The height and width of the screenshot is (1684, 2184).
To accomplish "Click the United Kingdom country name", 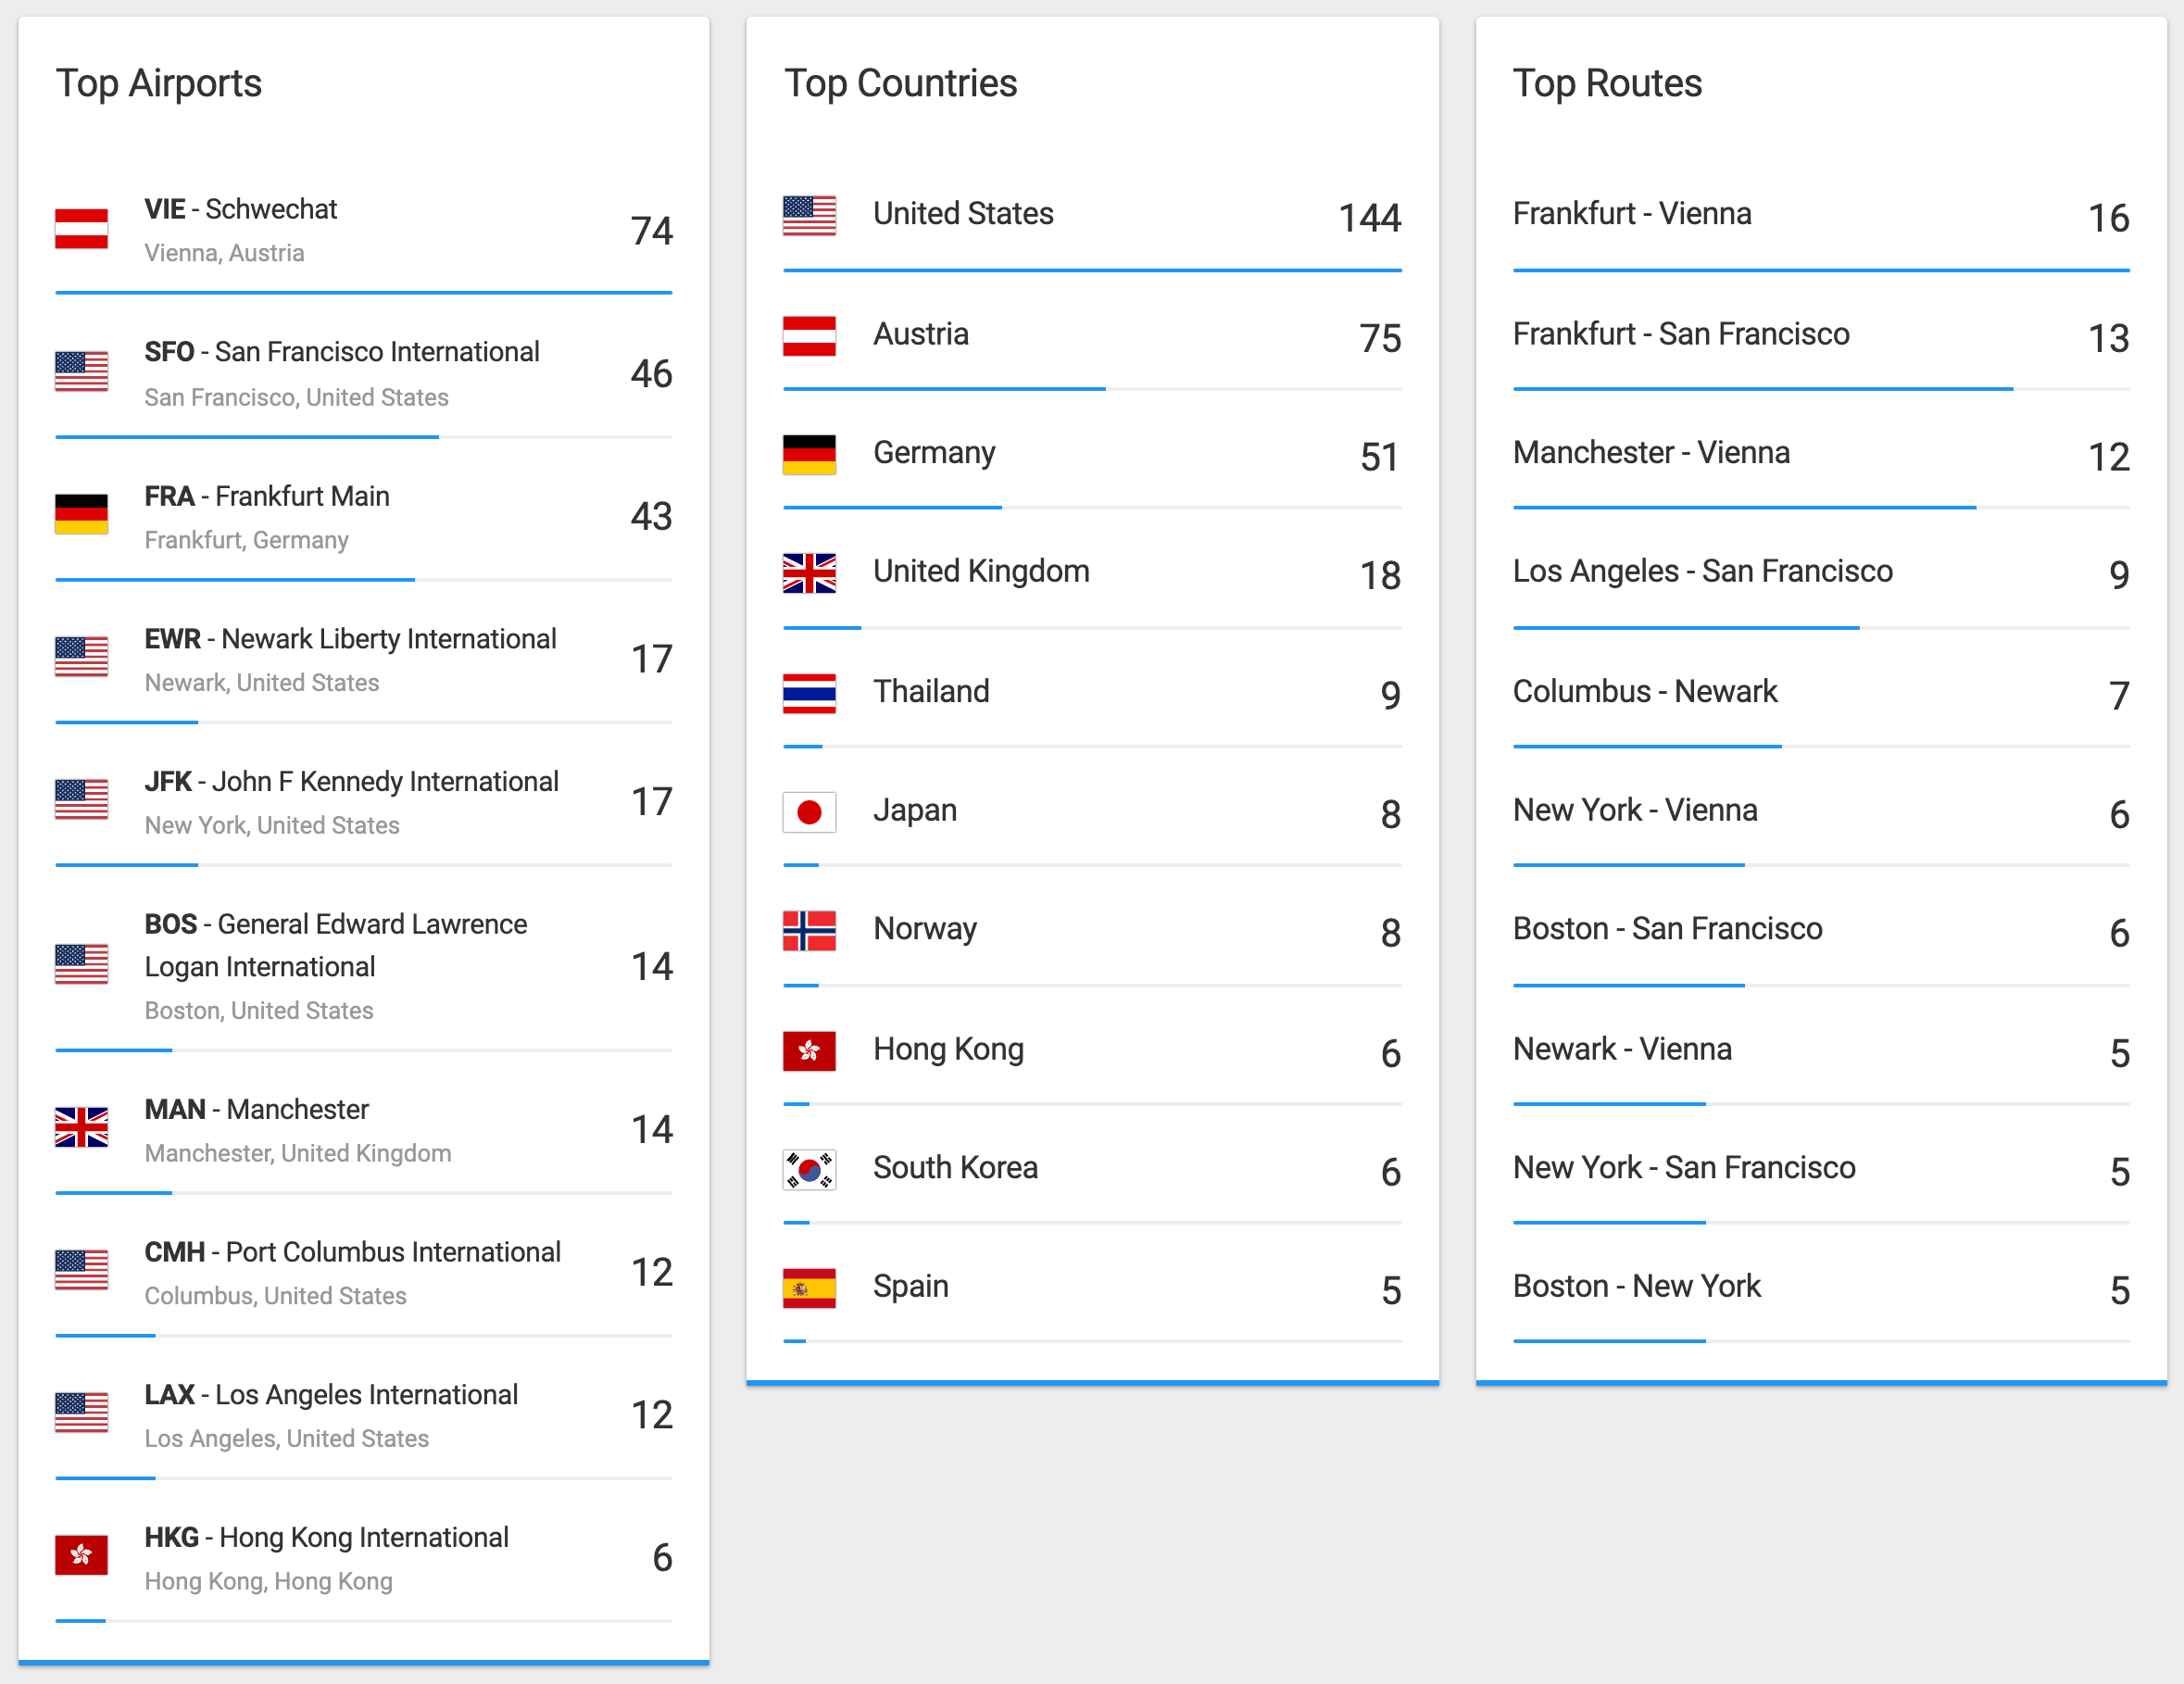I will [980, 571].
